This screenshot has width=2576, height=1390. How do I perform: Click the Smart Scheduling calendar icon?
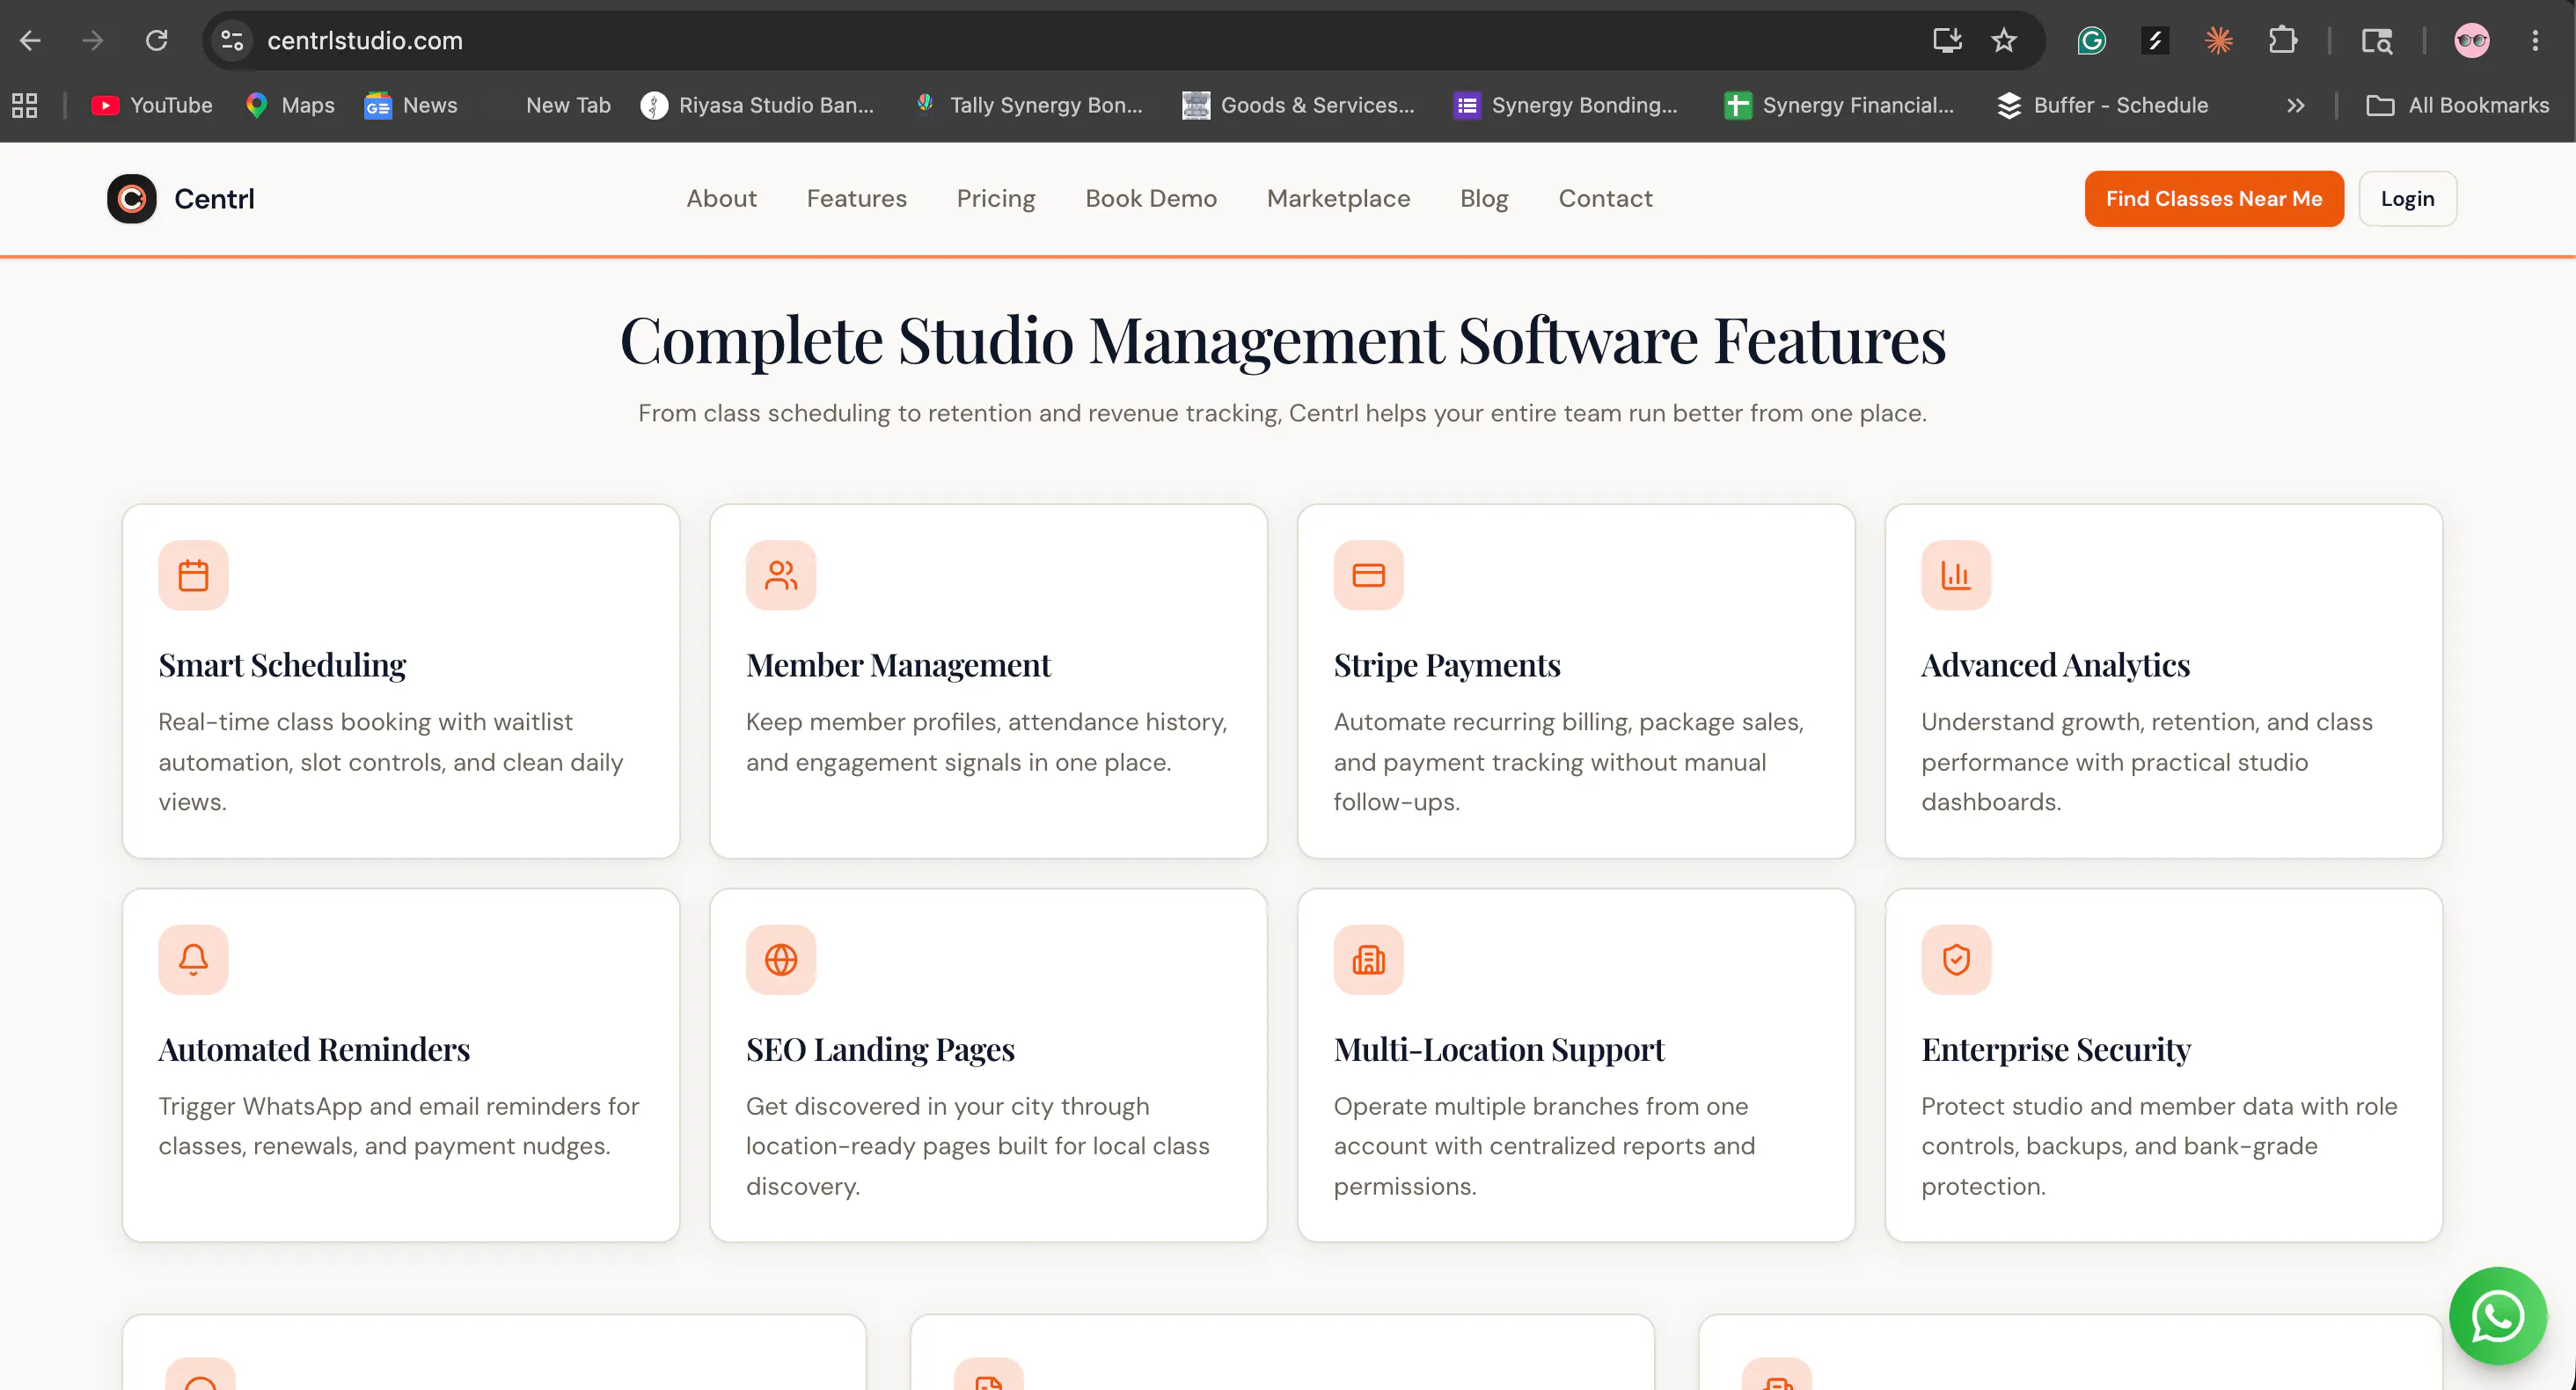pos(193,575)
